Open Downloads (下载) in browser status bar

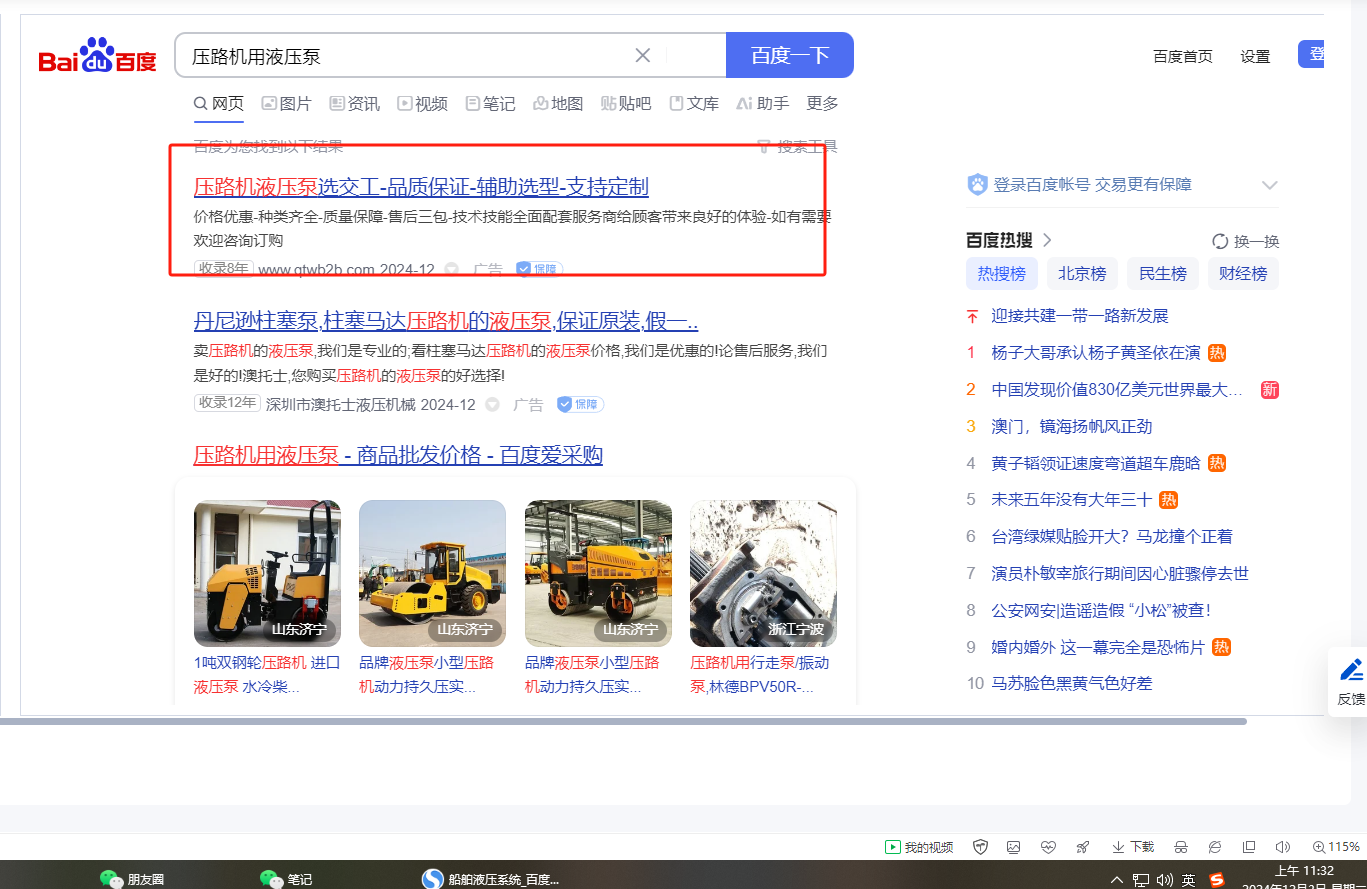point(1133,847)
